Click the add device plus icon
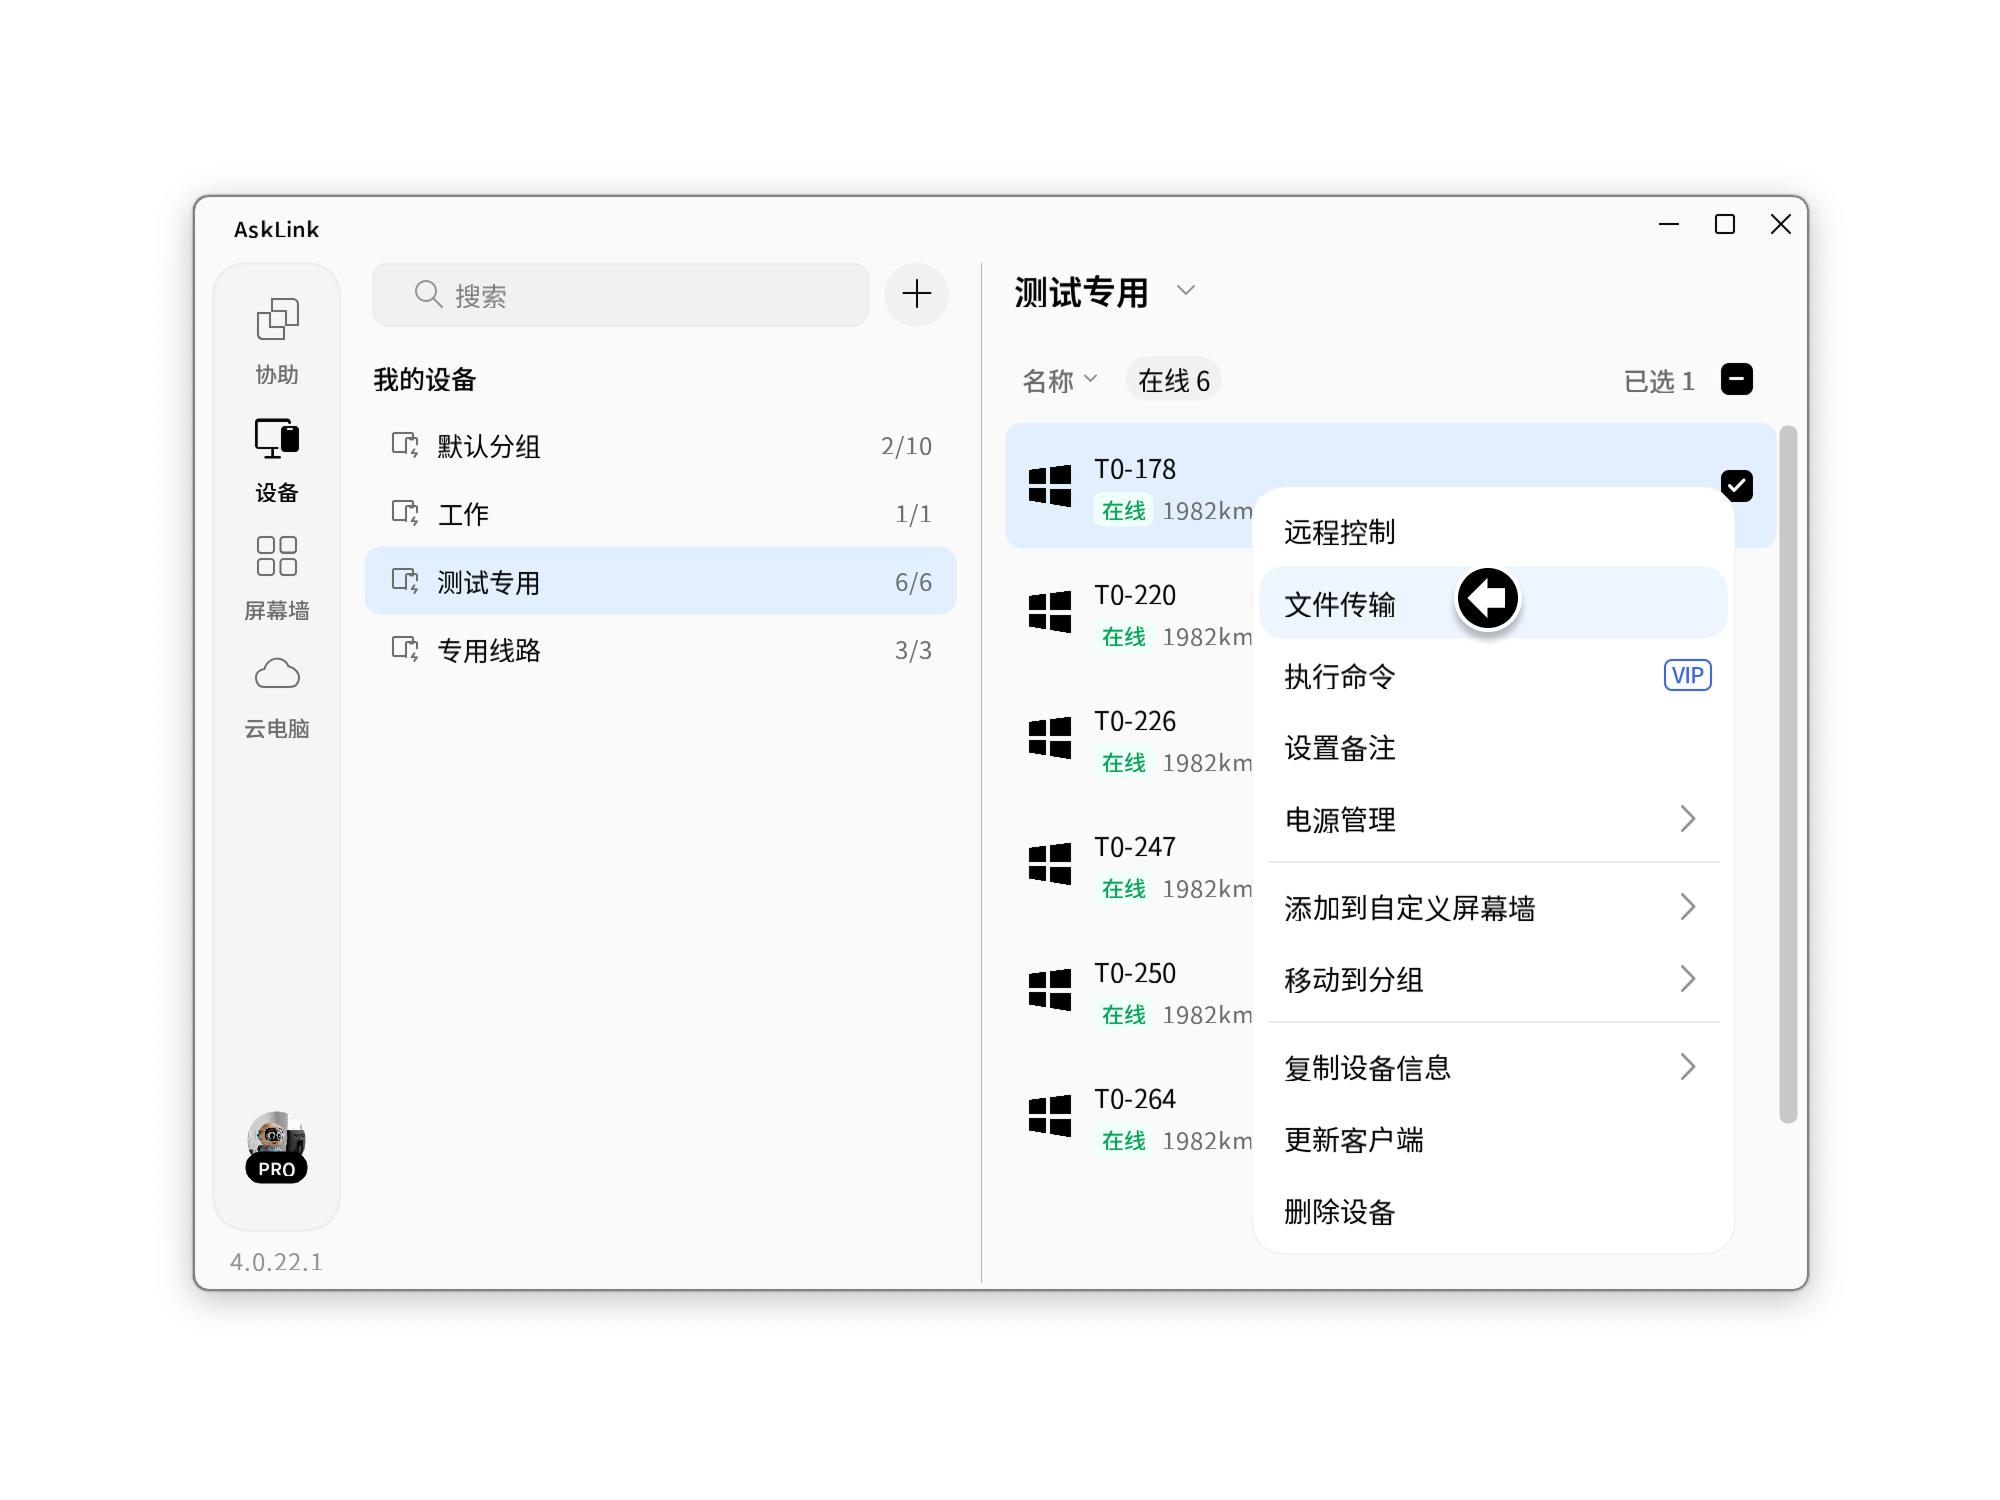 tap(916, 294)
